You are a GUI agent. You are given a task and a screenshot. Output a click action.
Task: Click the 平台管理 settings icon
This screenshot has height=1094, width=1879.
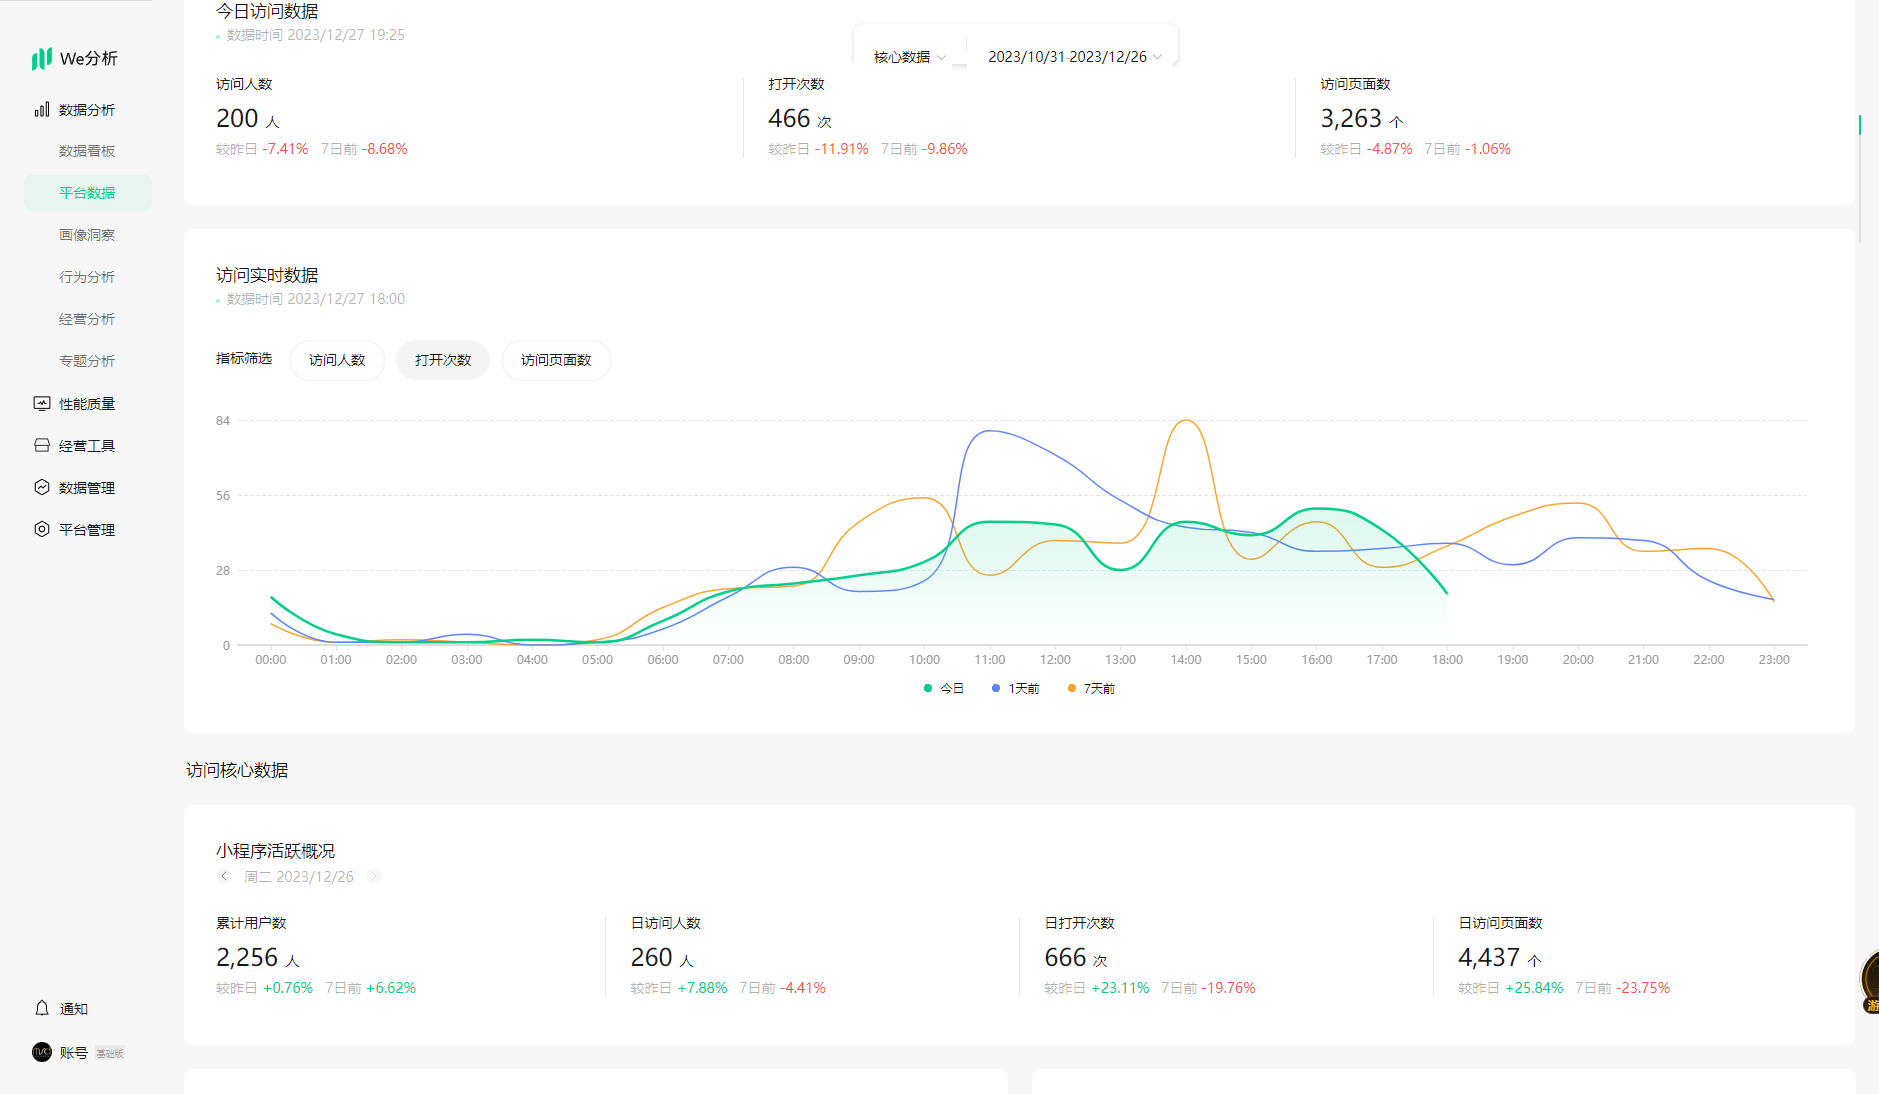42,529
